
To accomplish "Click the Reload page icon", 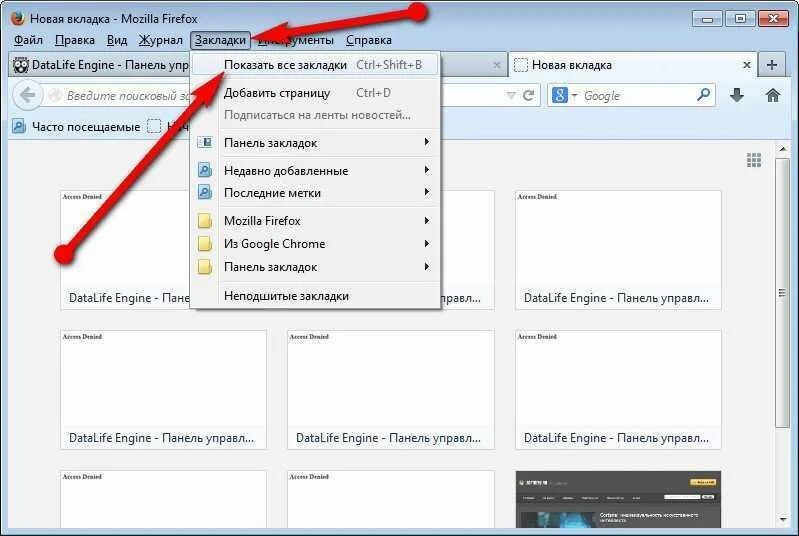I will click(528, 95).
